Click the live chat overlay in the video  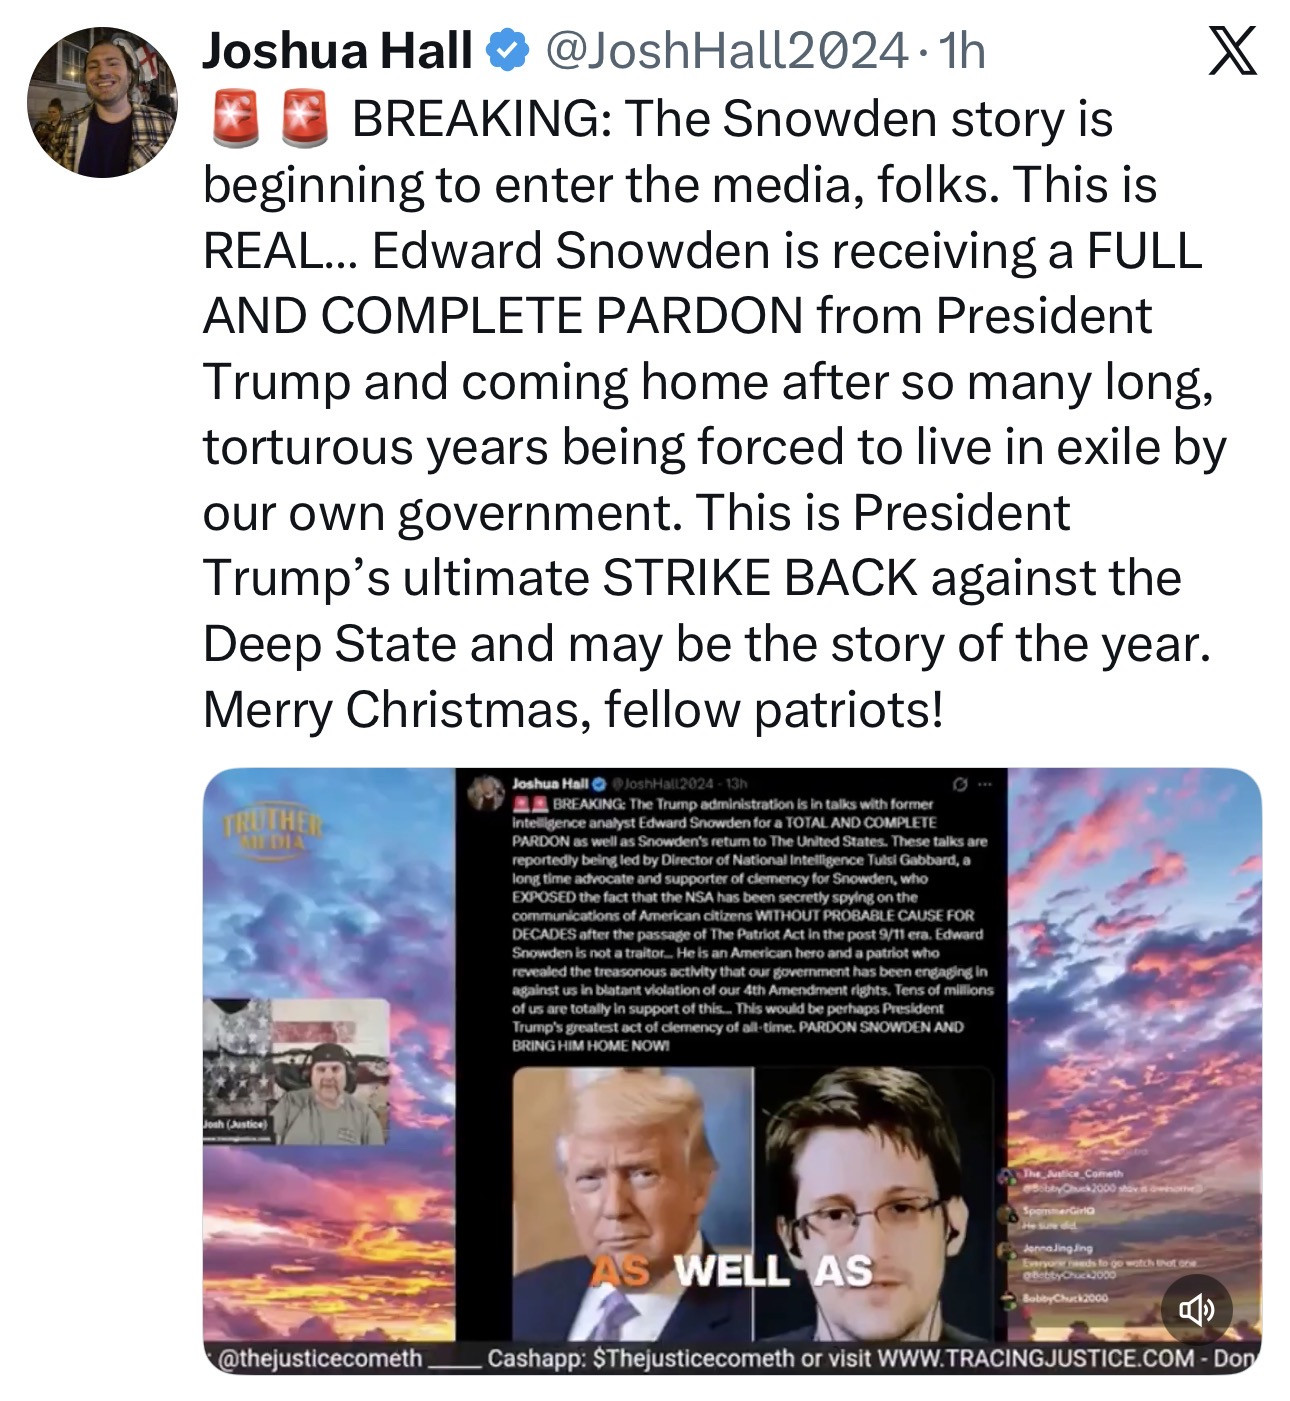tap(1105, 1234)
